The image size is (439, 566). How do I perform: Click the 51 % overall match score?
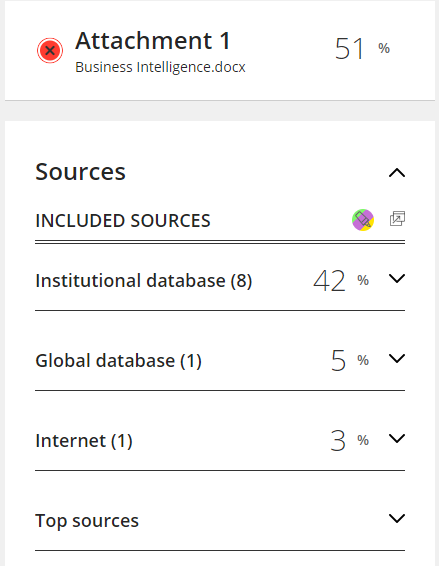tap(362, 49)
